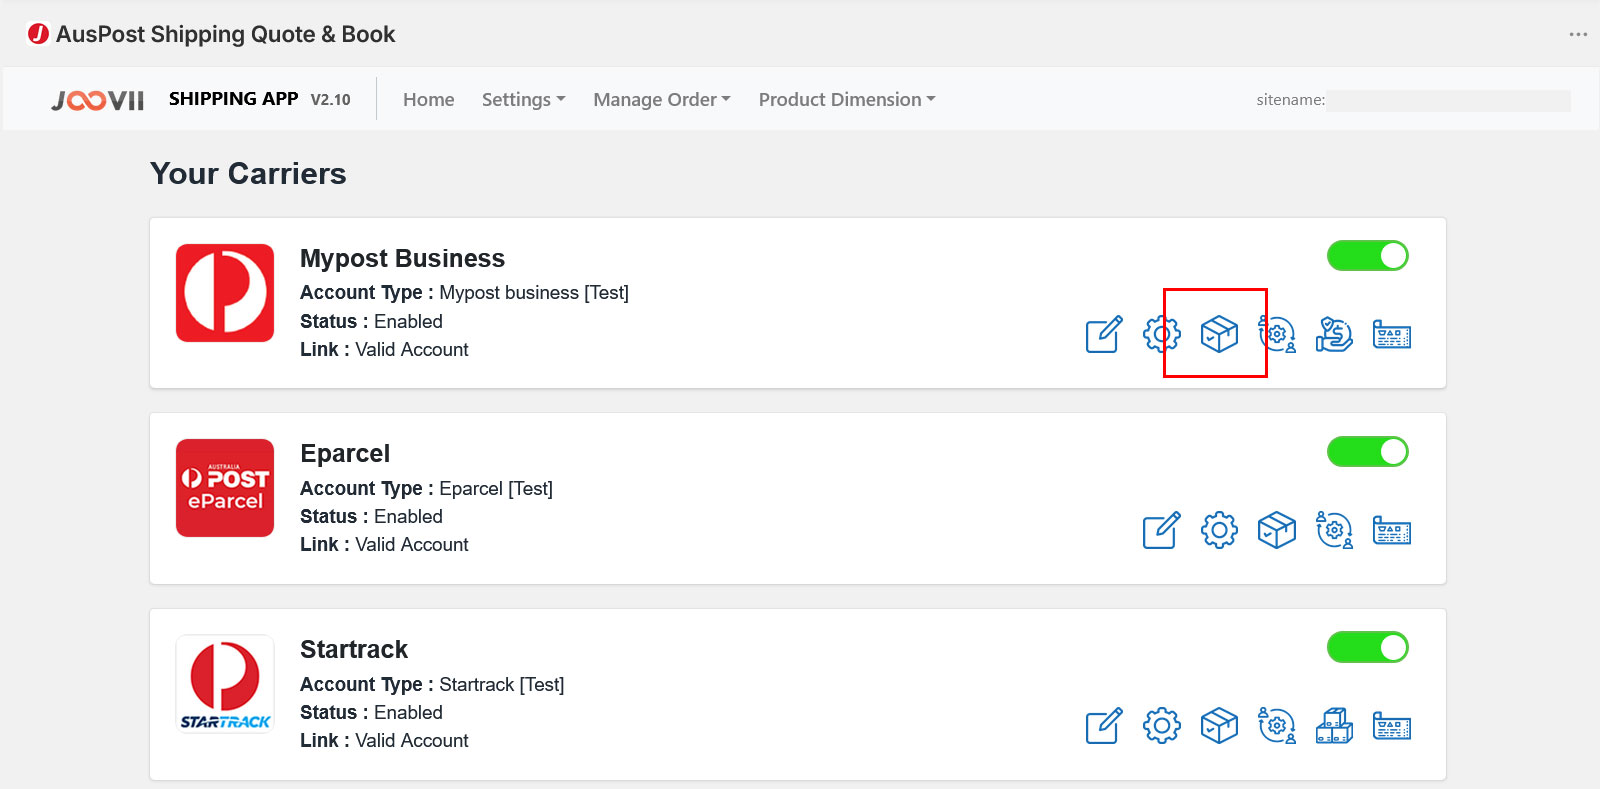Open edit icon for Mypost Business

coord(1104,334)
